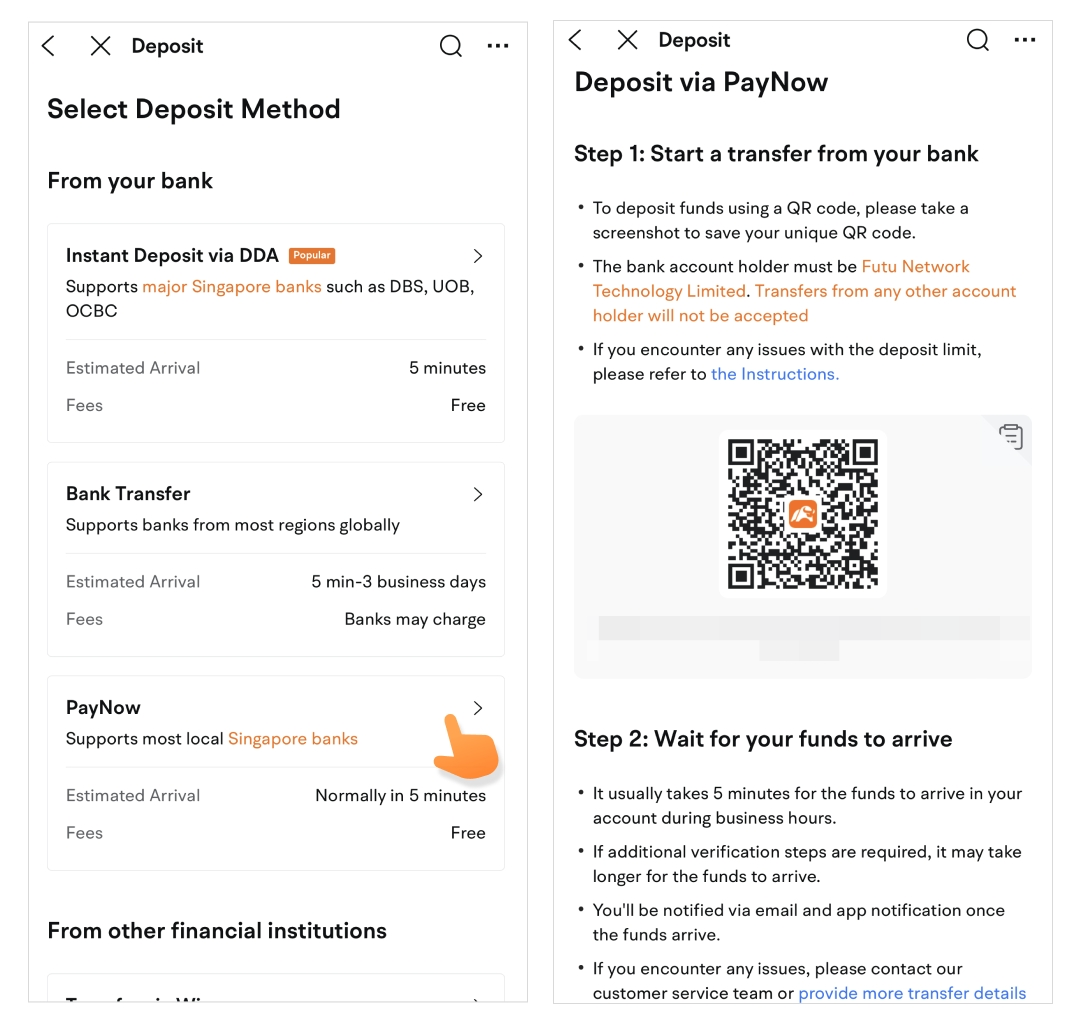Close the Deposit via PayNow screen with X
This screenshot has width=1081, height=1024.
pos(627,40)
